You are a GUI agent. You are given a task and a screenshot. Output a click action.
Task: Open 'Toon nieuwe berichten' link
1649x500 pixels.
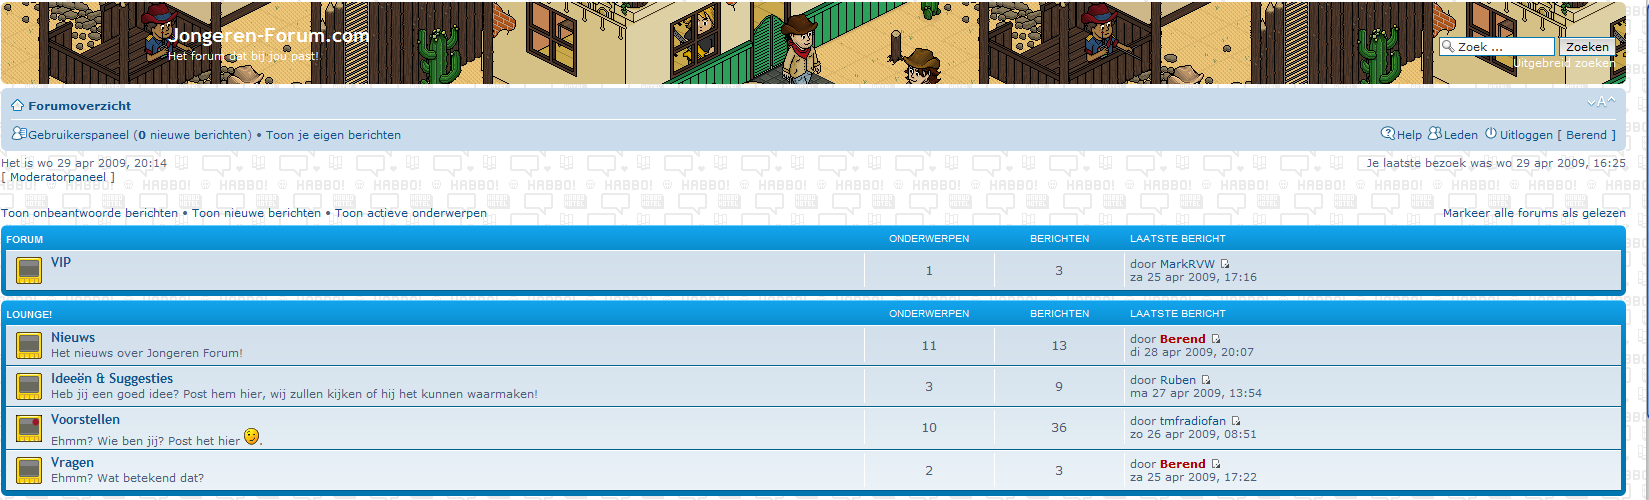click(x=256, y=213)
